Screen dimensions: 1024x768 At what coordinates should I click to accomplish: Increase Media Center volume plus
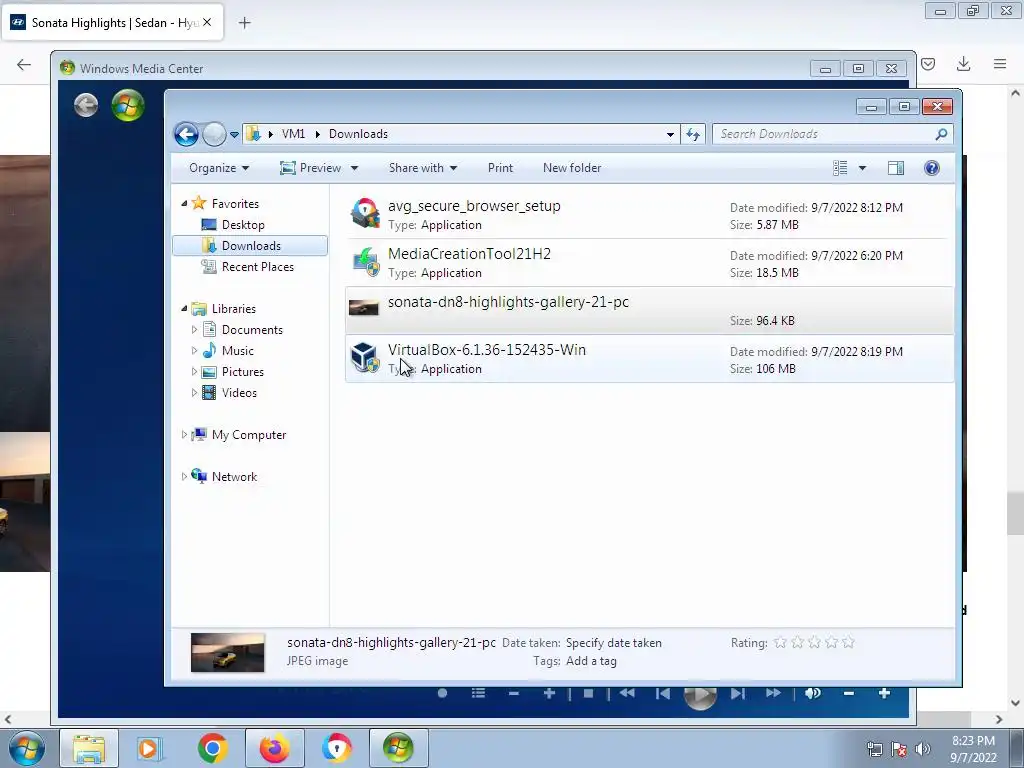pos(884,693)
